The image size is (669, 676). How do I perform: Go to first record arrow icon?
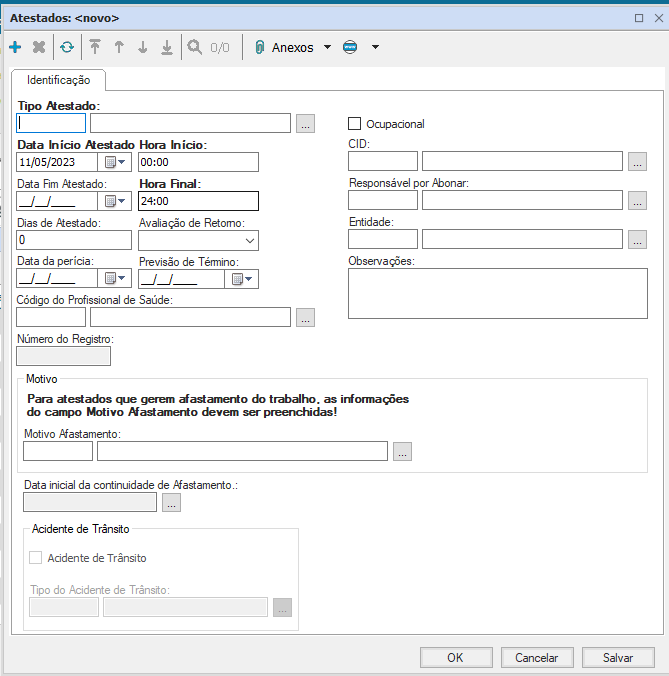click(x=95, y=47)
